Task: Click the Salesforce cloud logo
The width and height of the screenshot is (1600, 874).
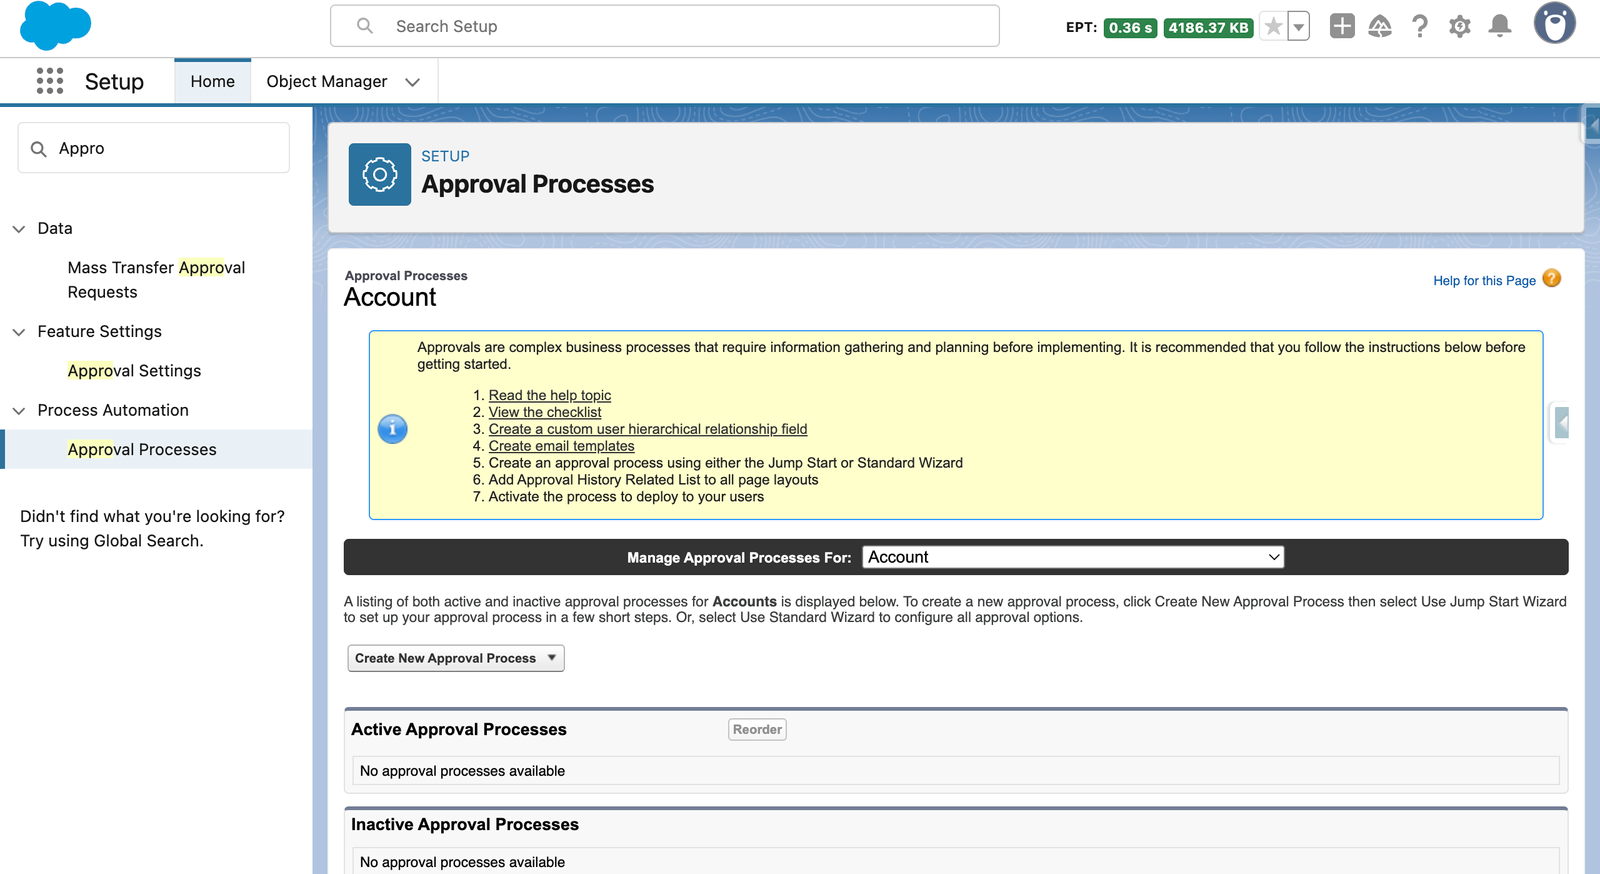Action: (56, 26)
